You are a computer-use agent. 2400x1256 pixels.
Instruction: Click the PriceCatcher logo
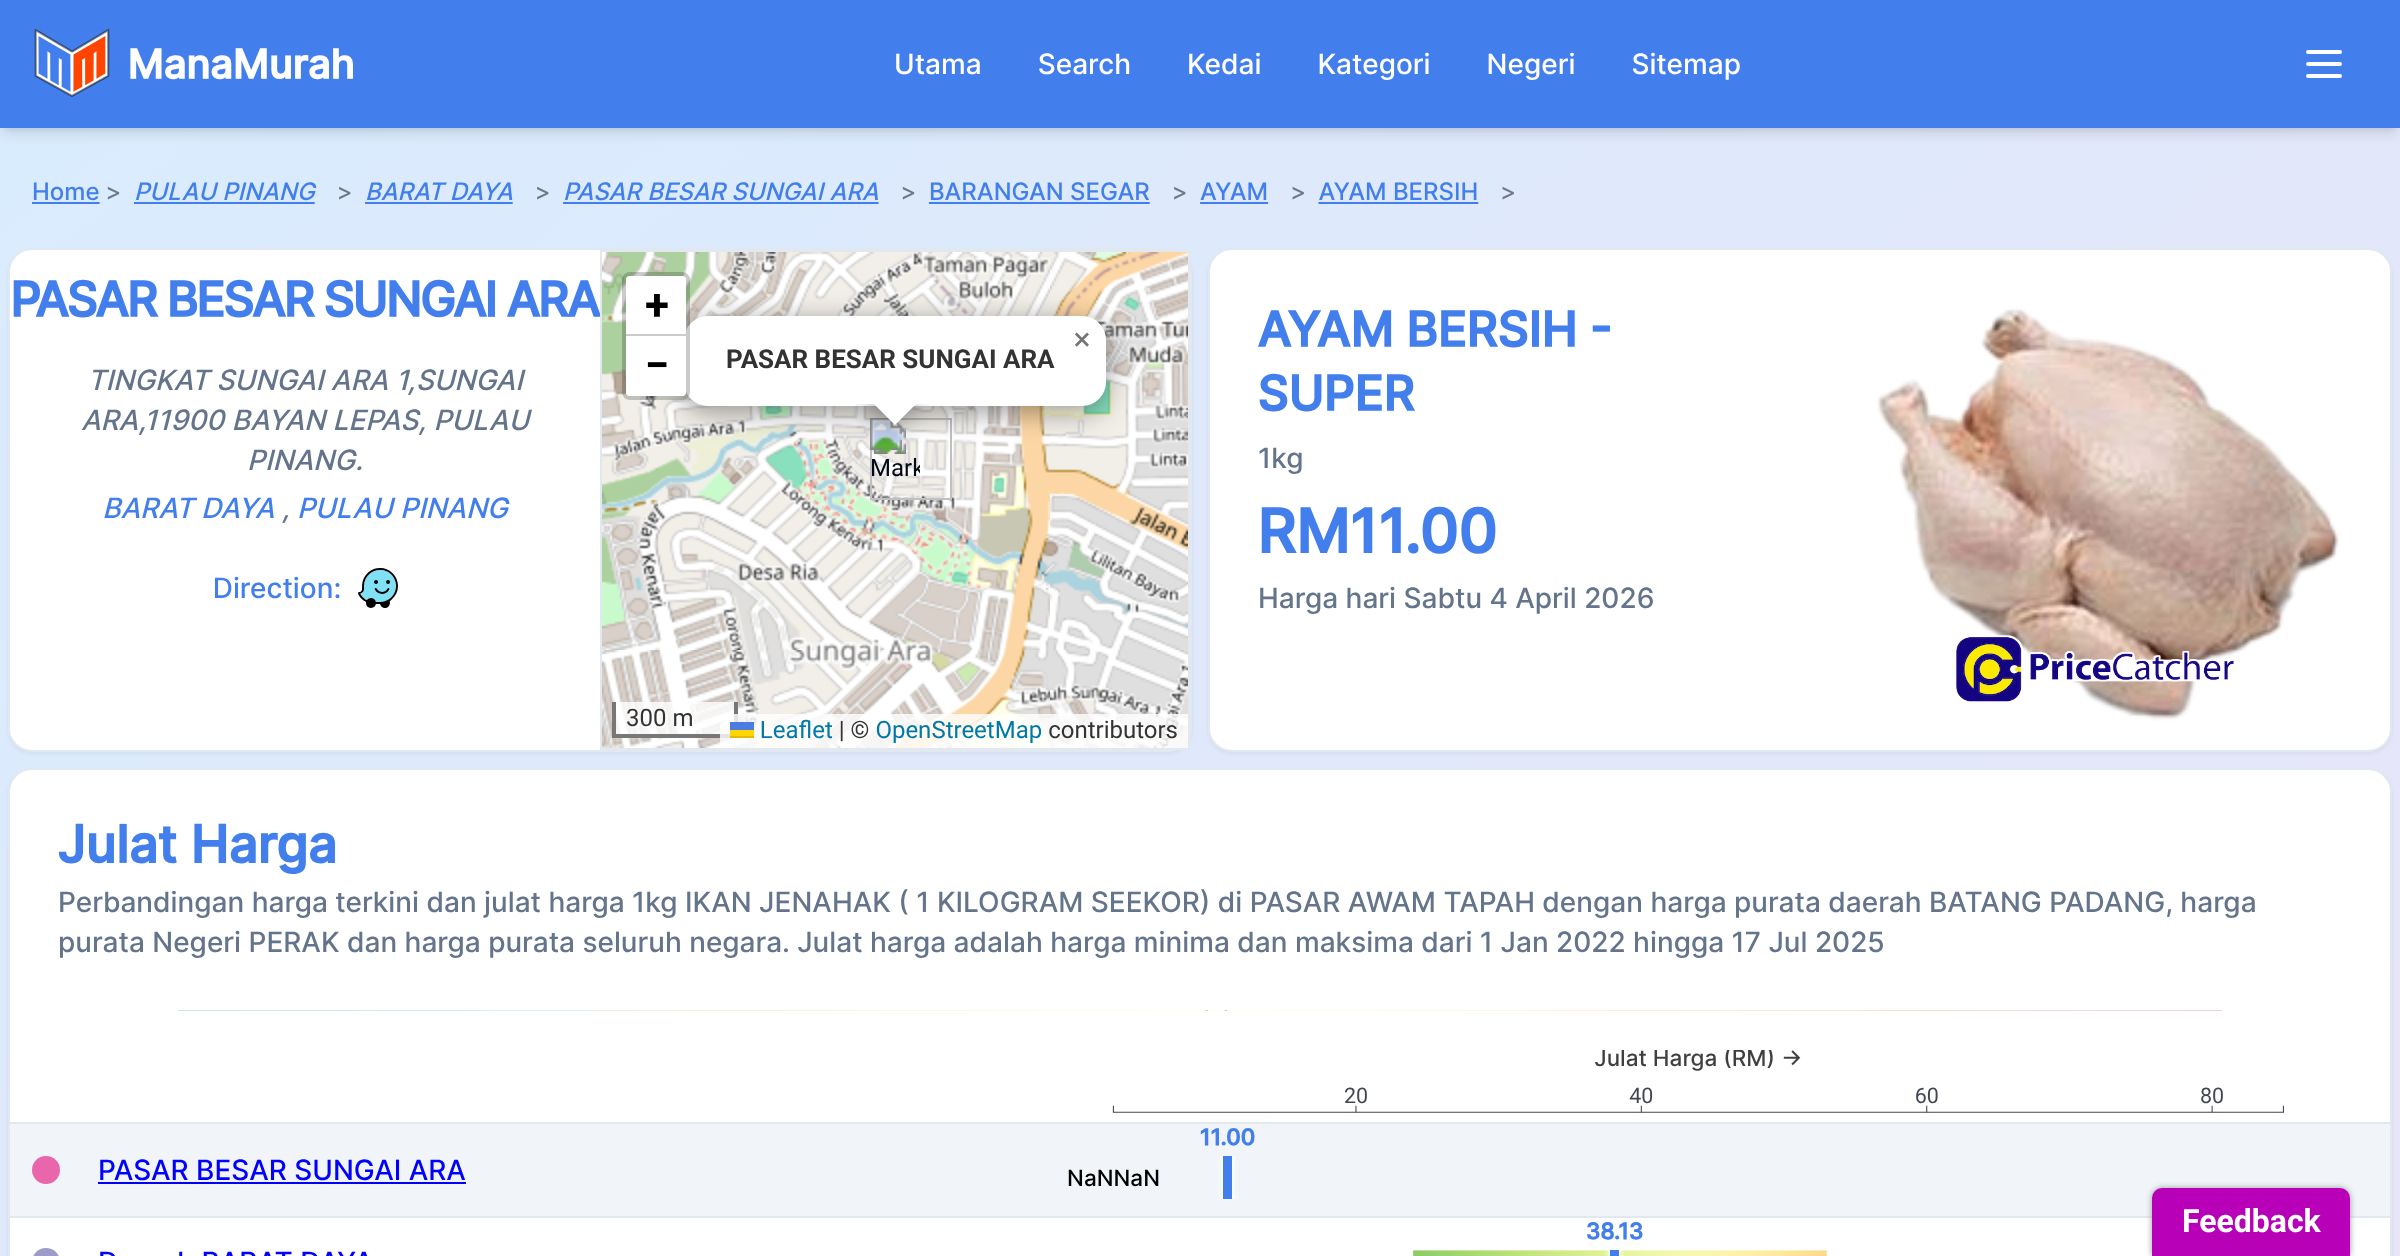point(2094,668)
